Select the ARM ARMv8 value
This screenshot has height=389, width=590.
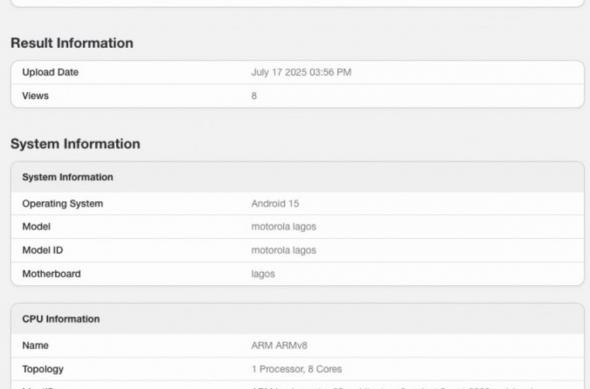click(279, 345)
